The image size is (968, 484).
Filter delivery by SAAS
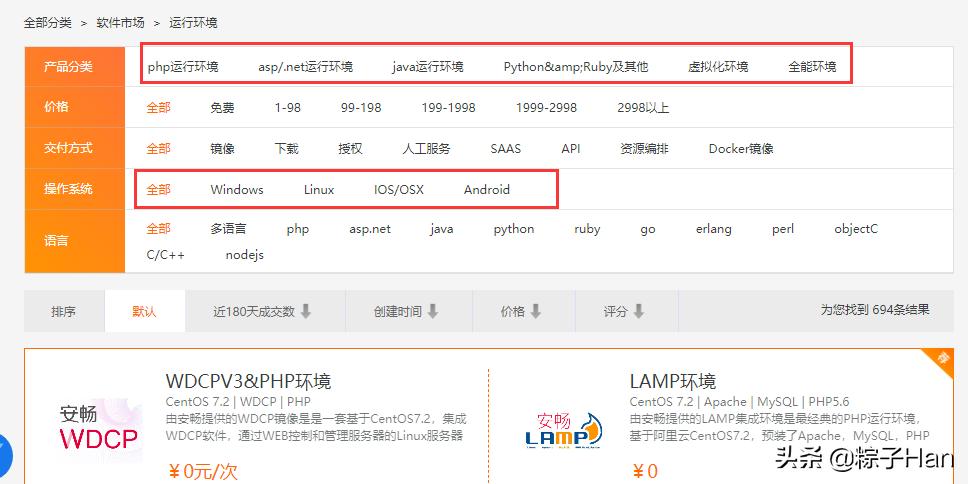point(506,149)
